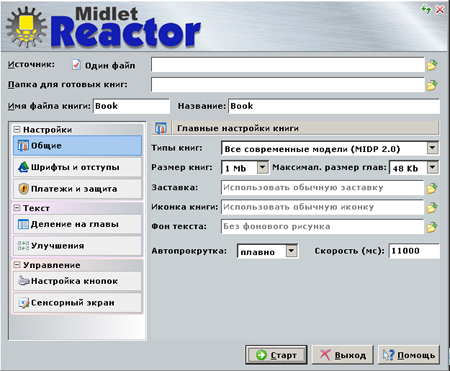Open the Размер книг dropdown
The height and width of the screenshot is (371, 450).
[262, 167]
